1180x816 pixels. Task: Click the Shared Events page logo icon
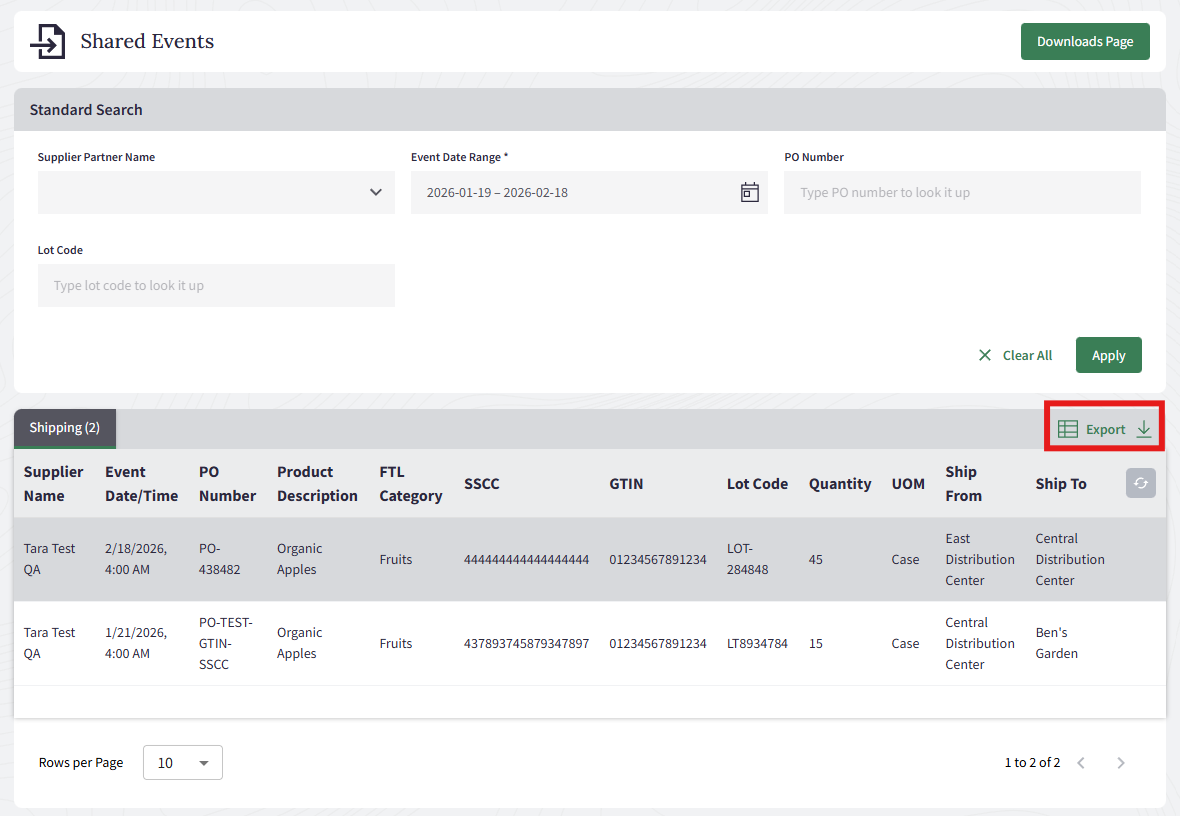point(47,42)
